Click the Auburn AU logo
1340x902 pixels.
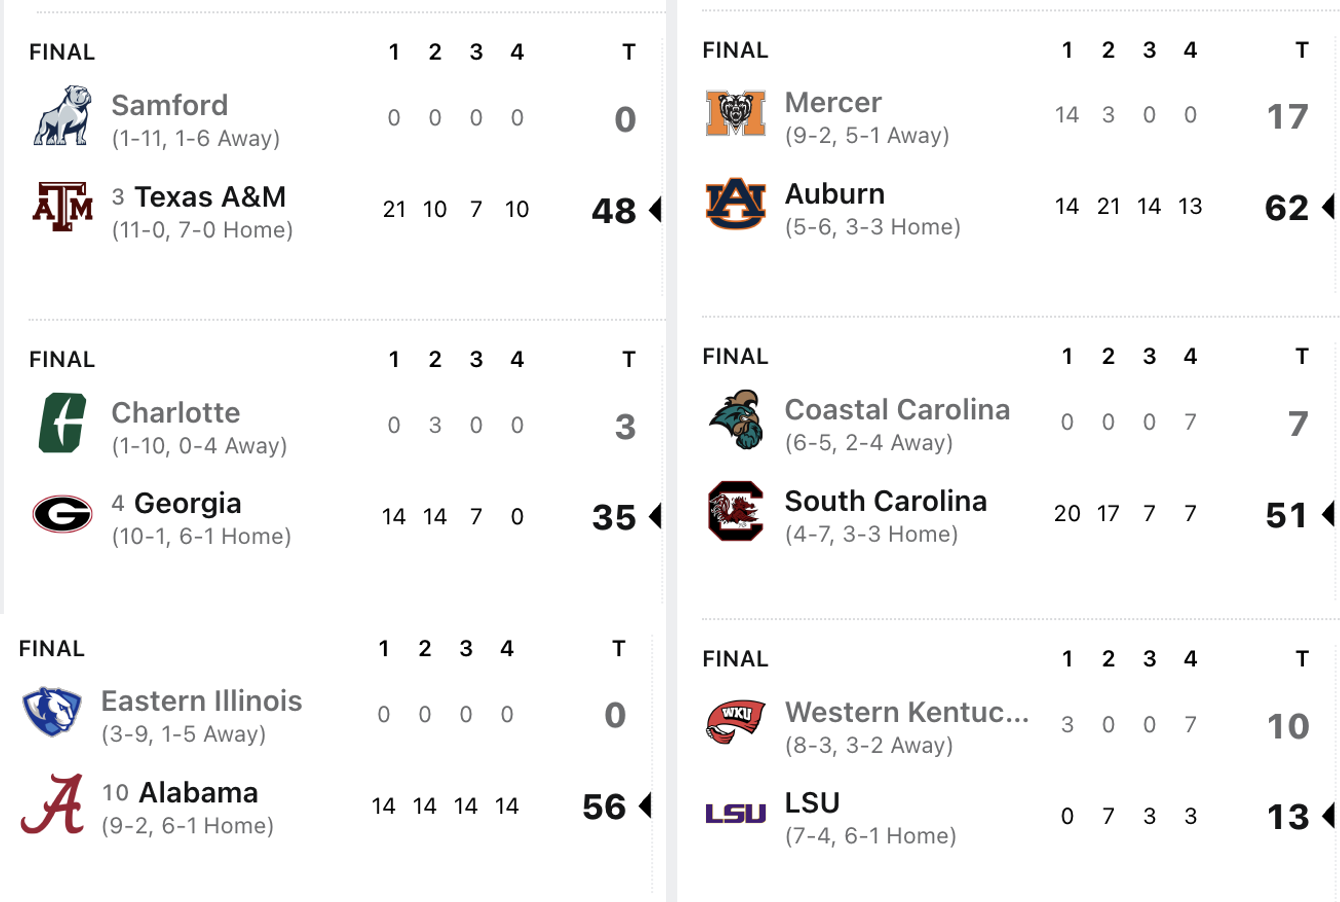[735, 205]
